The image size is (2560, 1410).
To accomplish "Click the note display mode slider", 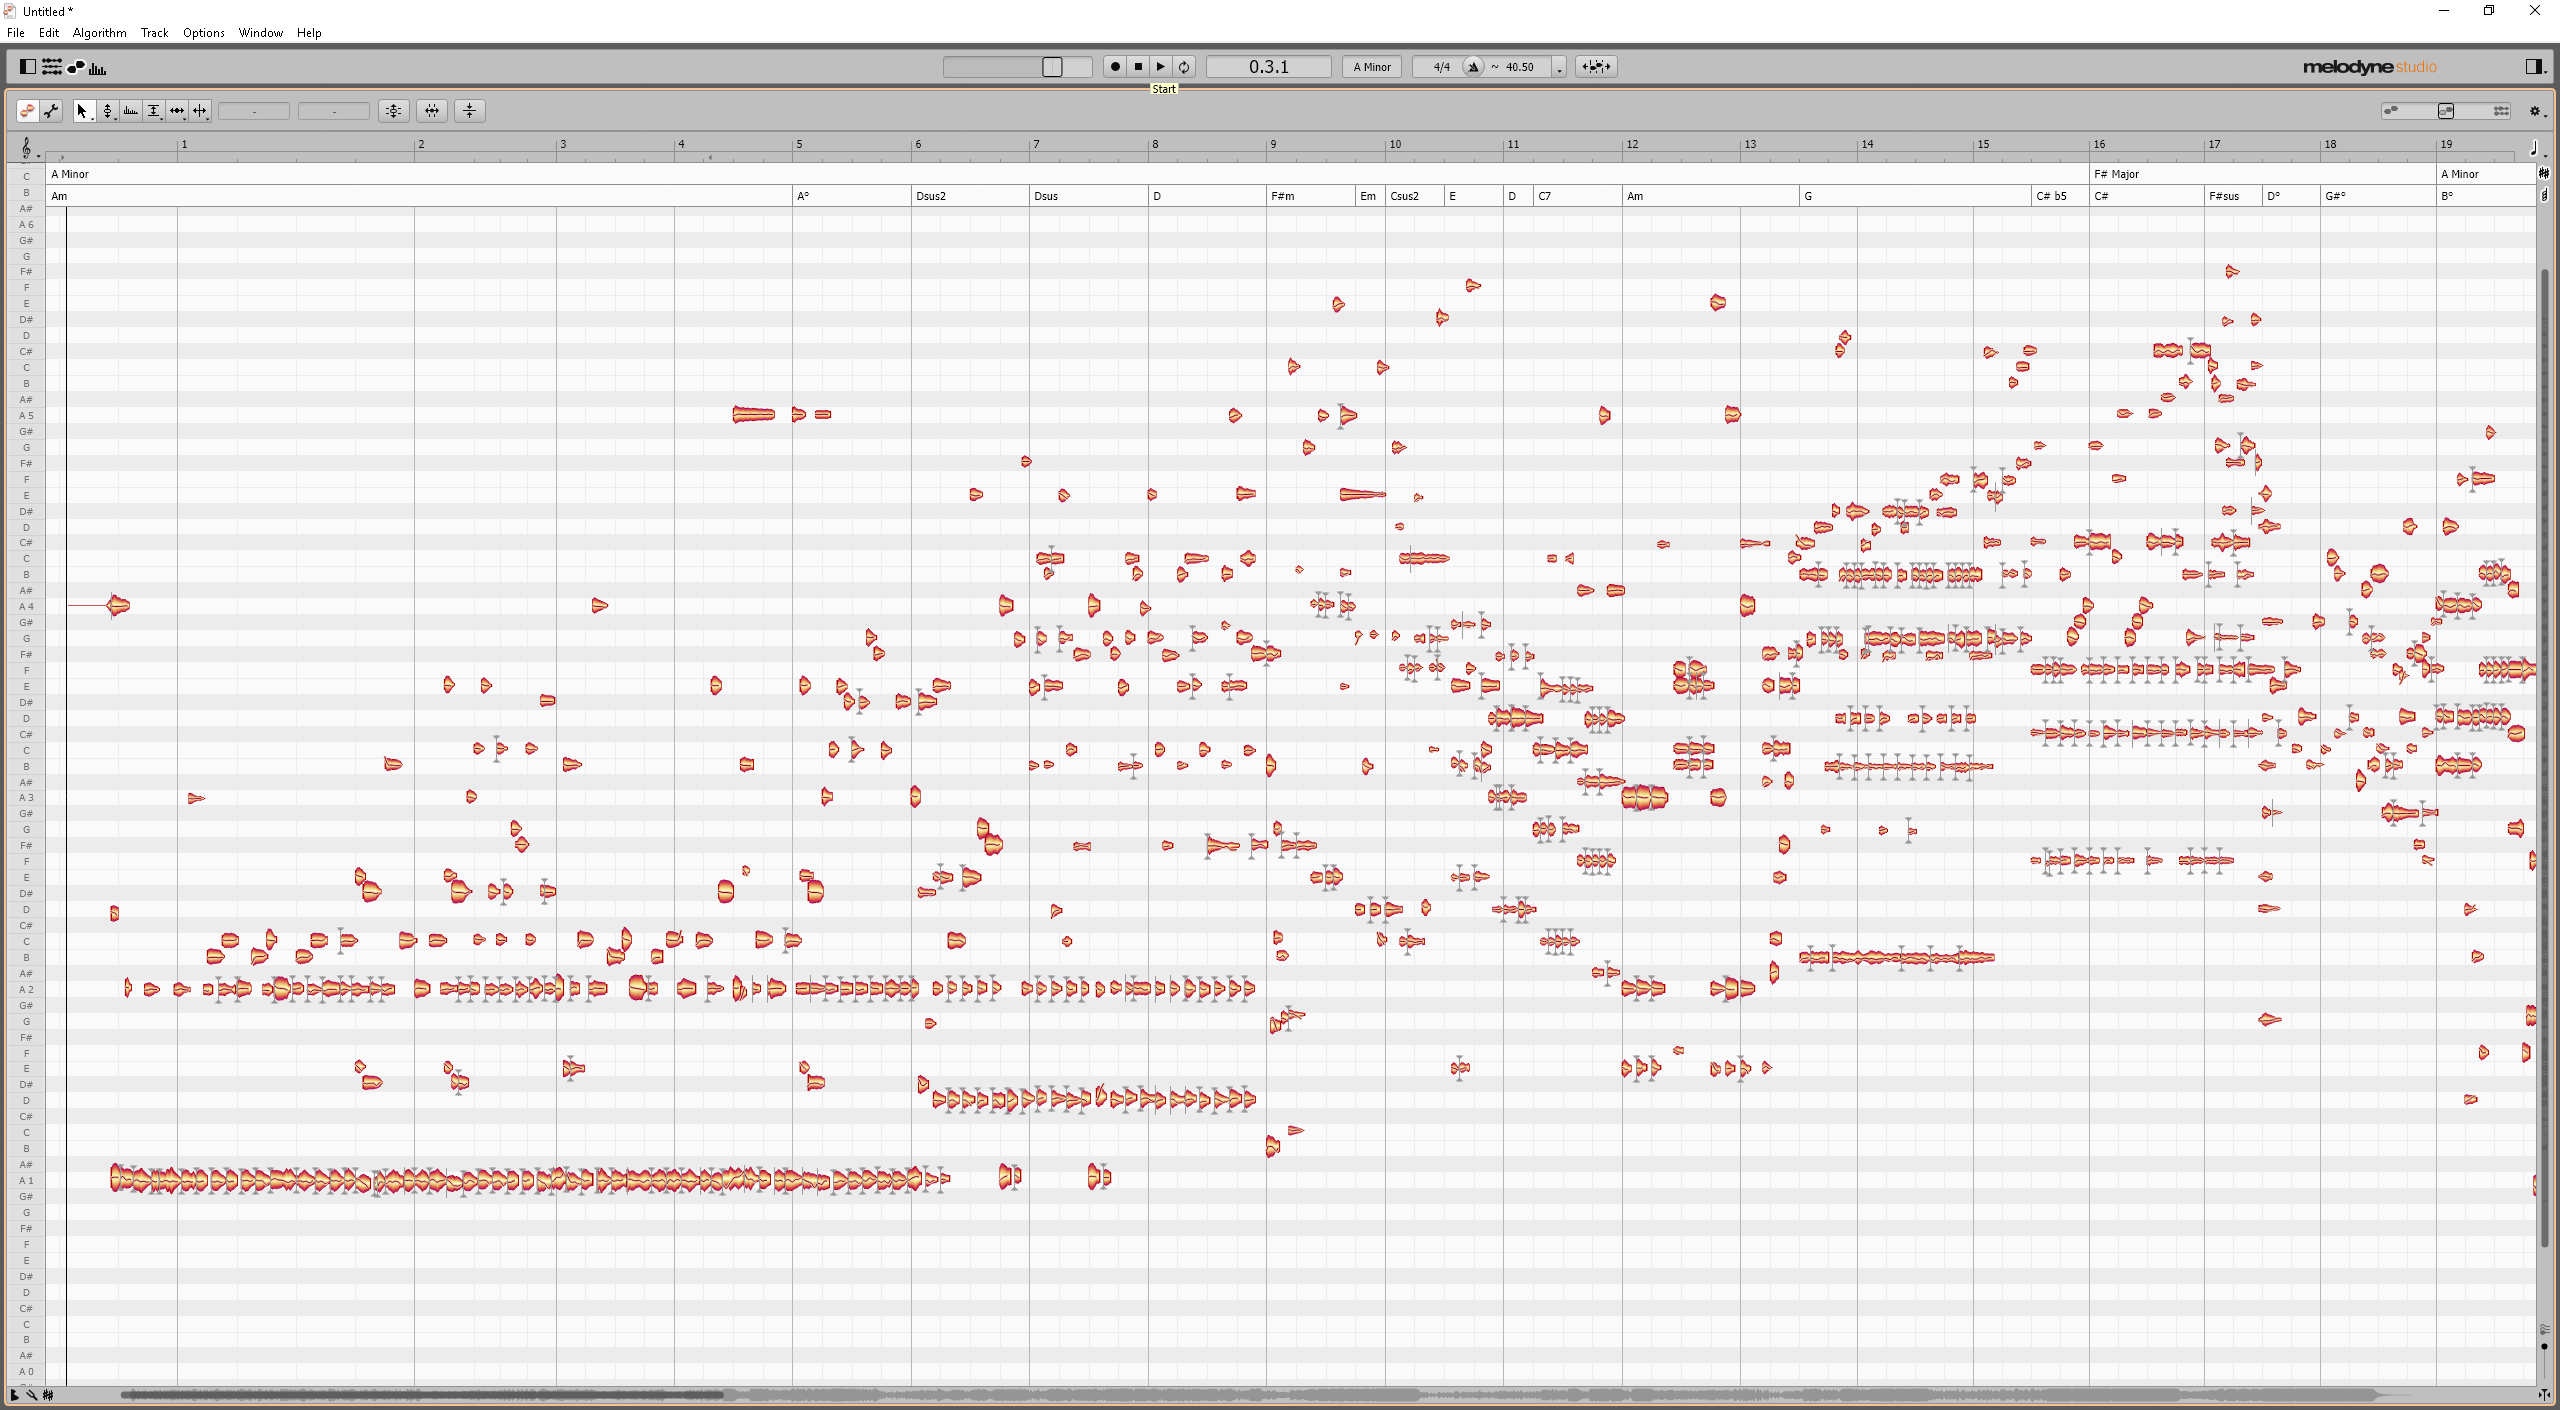I will tap(2446, 111).
